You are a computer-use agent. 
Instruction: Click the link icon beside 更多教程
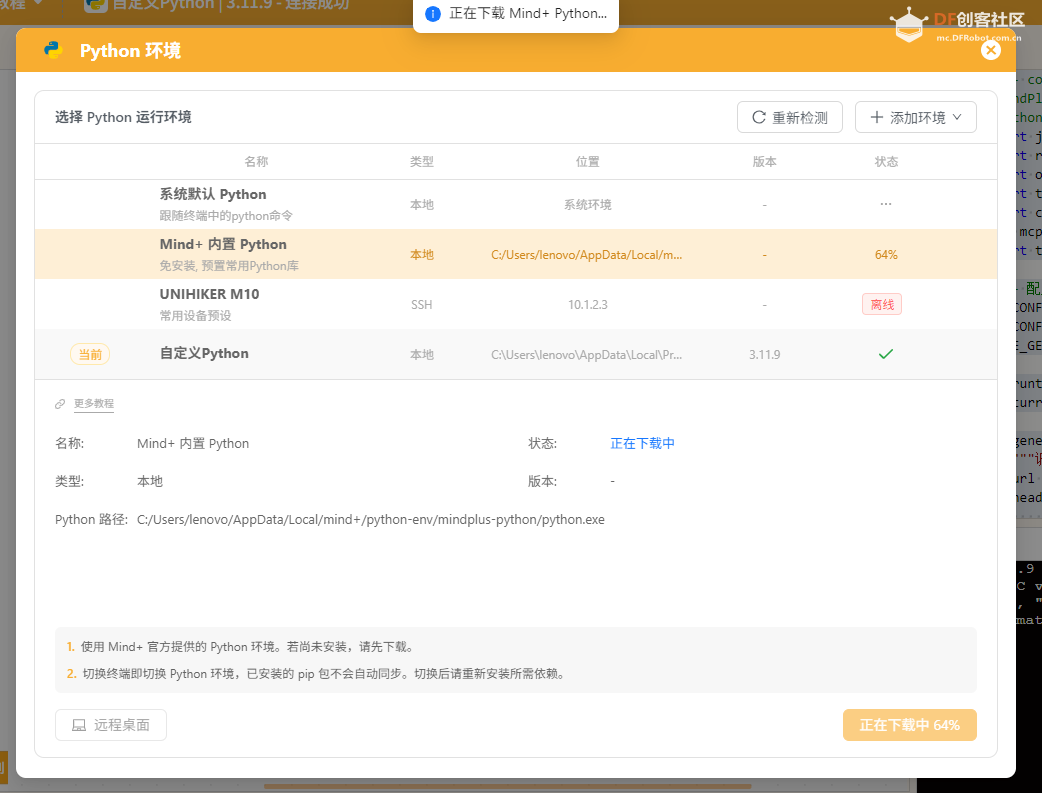[60, 404]
